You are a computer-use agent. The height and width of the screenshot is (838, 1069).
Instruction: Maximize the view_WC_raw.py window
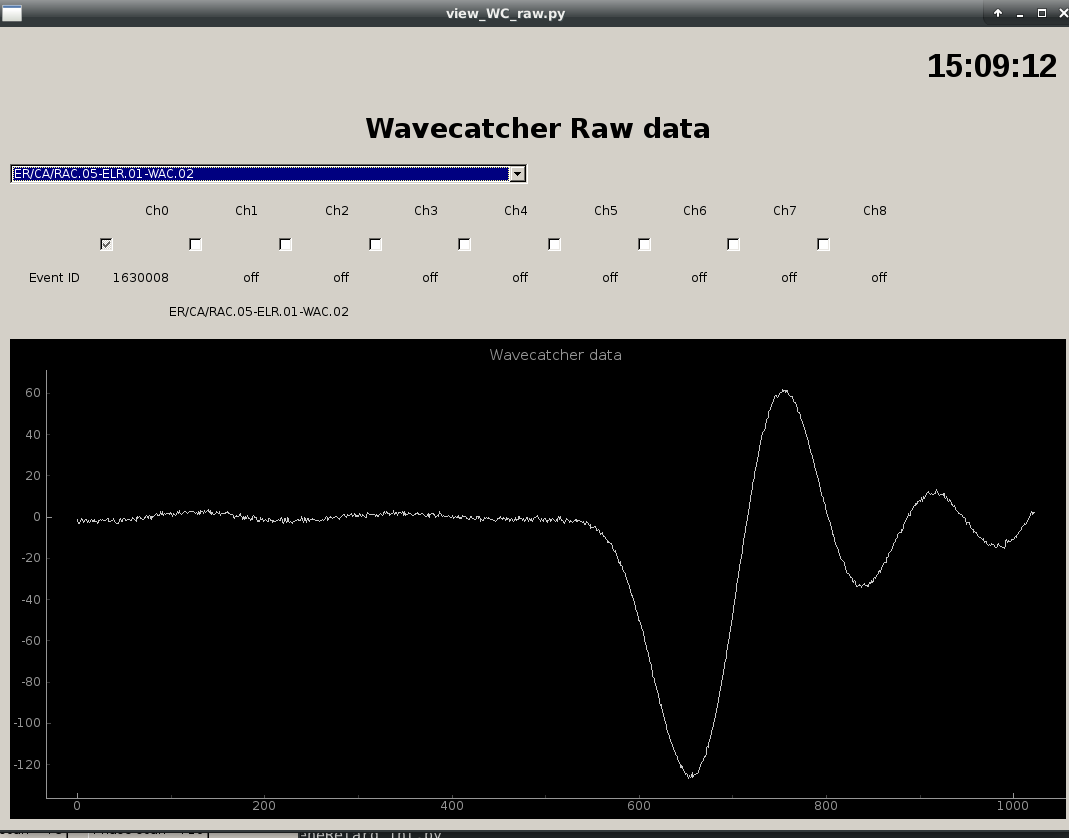pyautogui.click(x=1041, y=13)
